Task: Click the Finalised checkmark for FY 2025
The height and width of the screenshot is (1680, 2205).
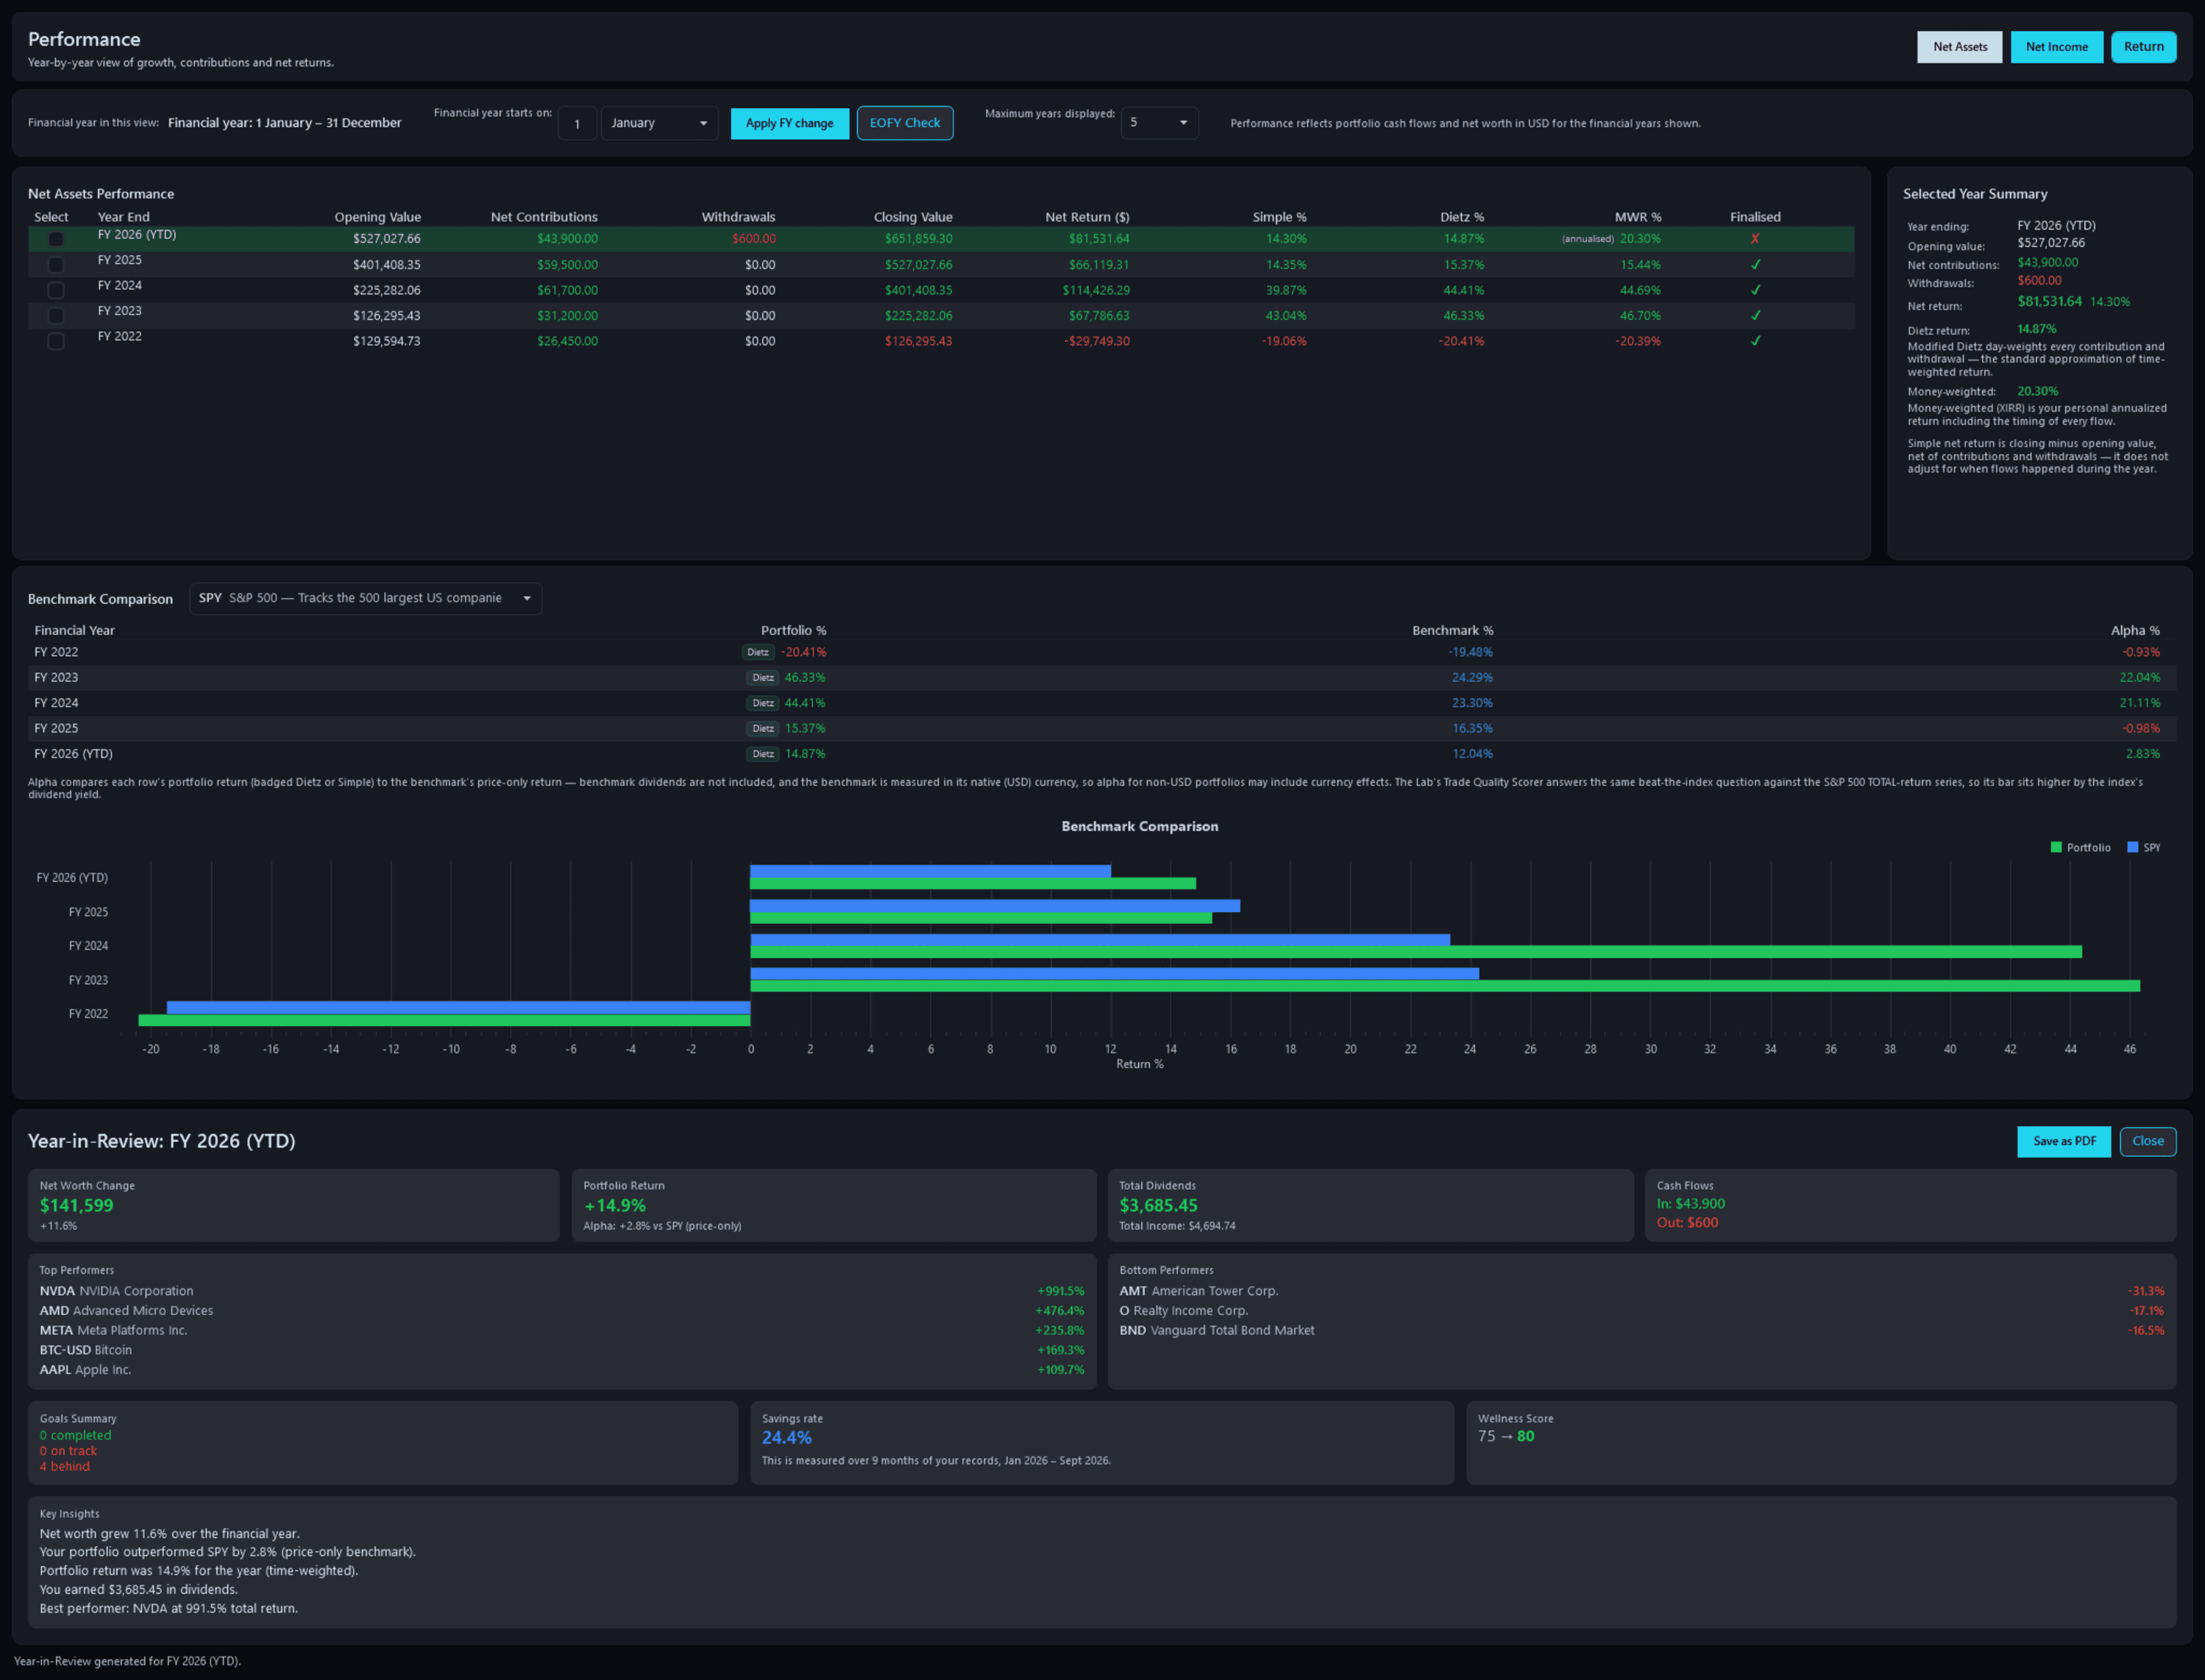Action: [x=1755, y=265]
